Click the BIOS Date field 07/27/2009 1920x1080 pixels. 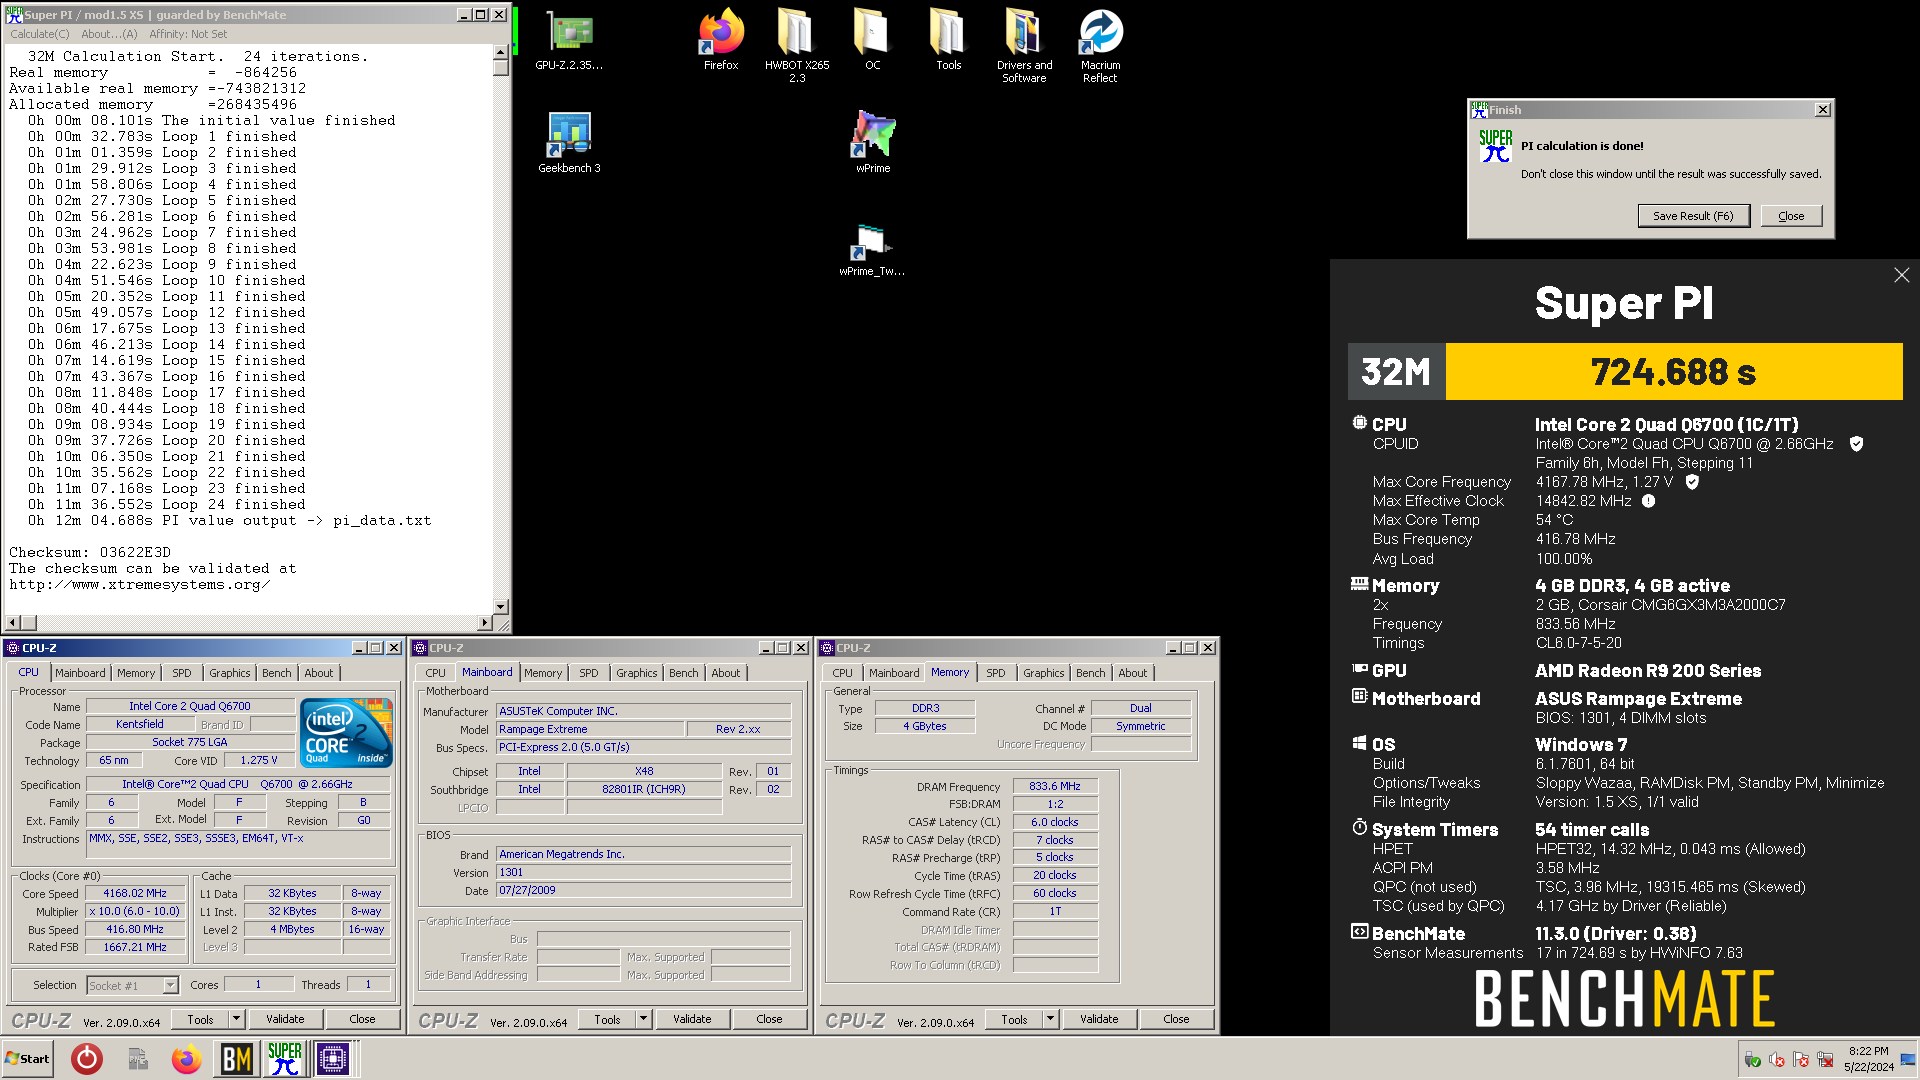tap(644, 891)
